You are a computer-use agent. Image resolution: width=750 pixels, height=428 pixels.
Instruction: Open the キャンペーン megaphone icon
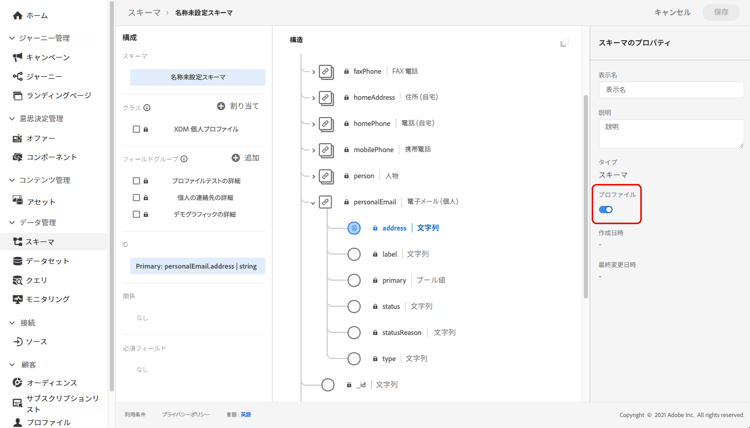tap(18, 57)
